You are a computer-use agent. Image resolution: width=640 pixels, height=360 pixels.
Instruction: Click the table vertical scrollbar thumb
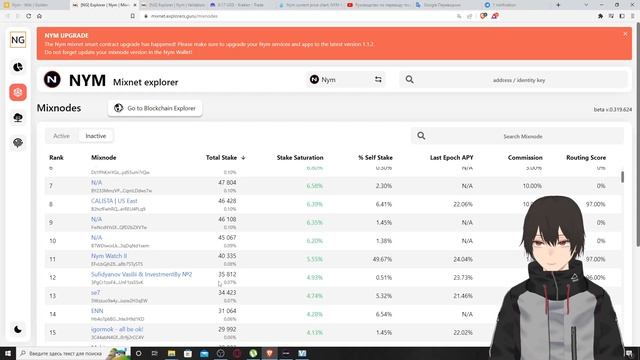click(x=622, y=177)
